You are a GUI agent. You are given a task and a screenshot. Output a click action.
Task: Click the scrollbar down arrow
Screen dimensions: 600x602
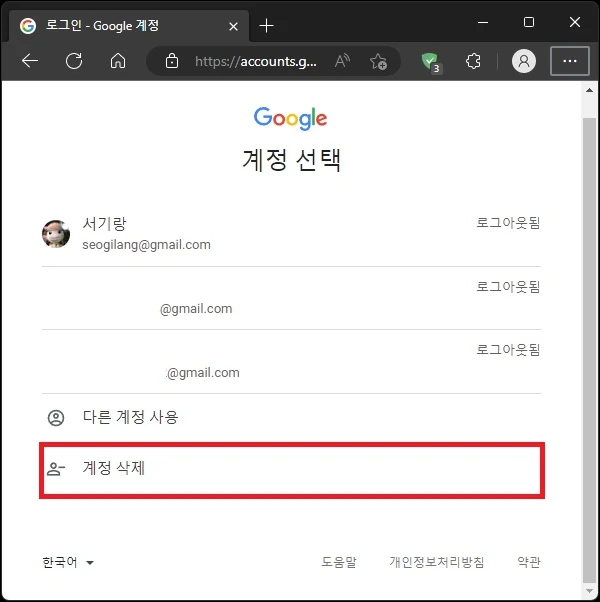(x=589, y=591)
